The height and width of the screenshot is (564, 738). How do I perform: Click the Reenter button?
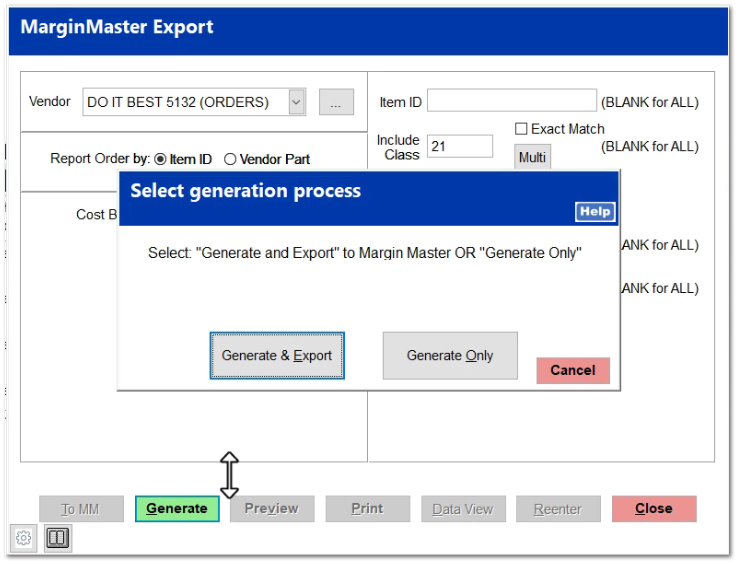(x=558, y=509)
